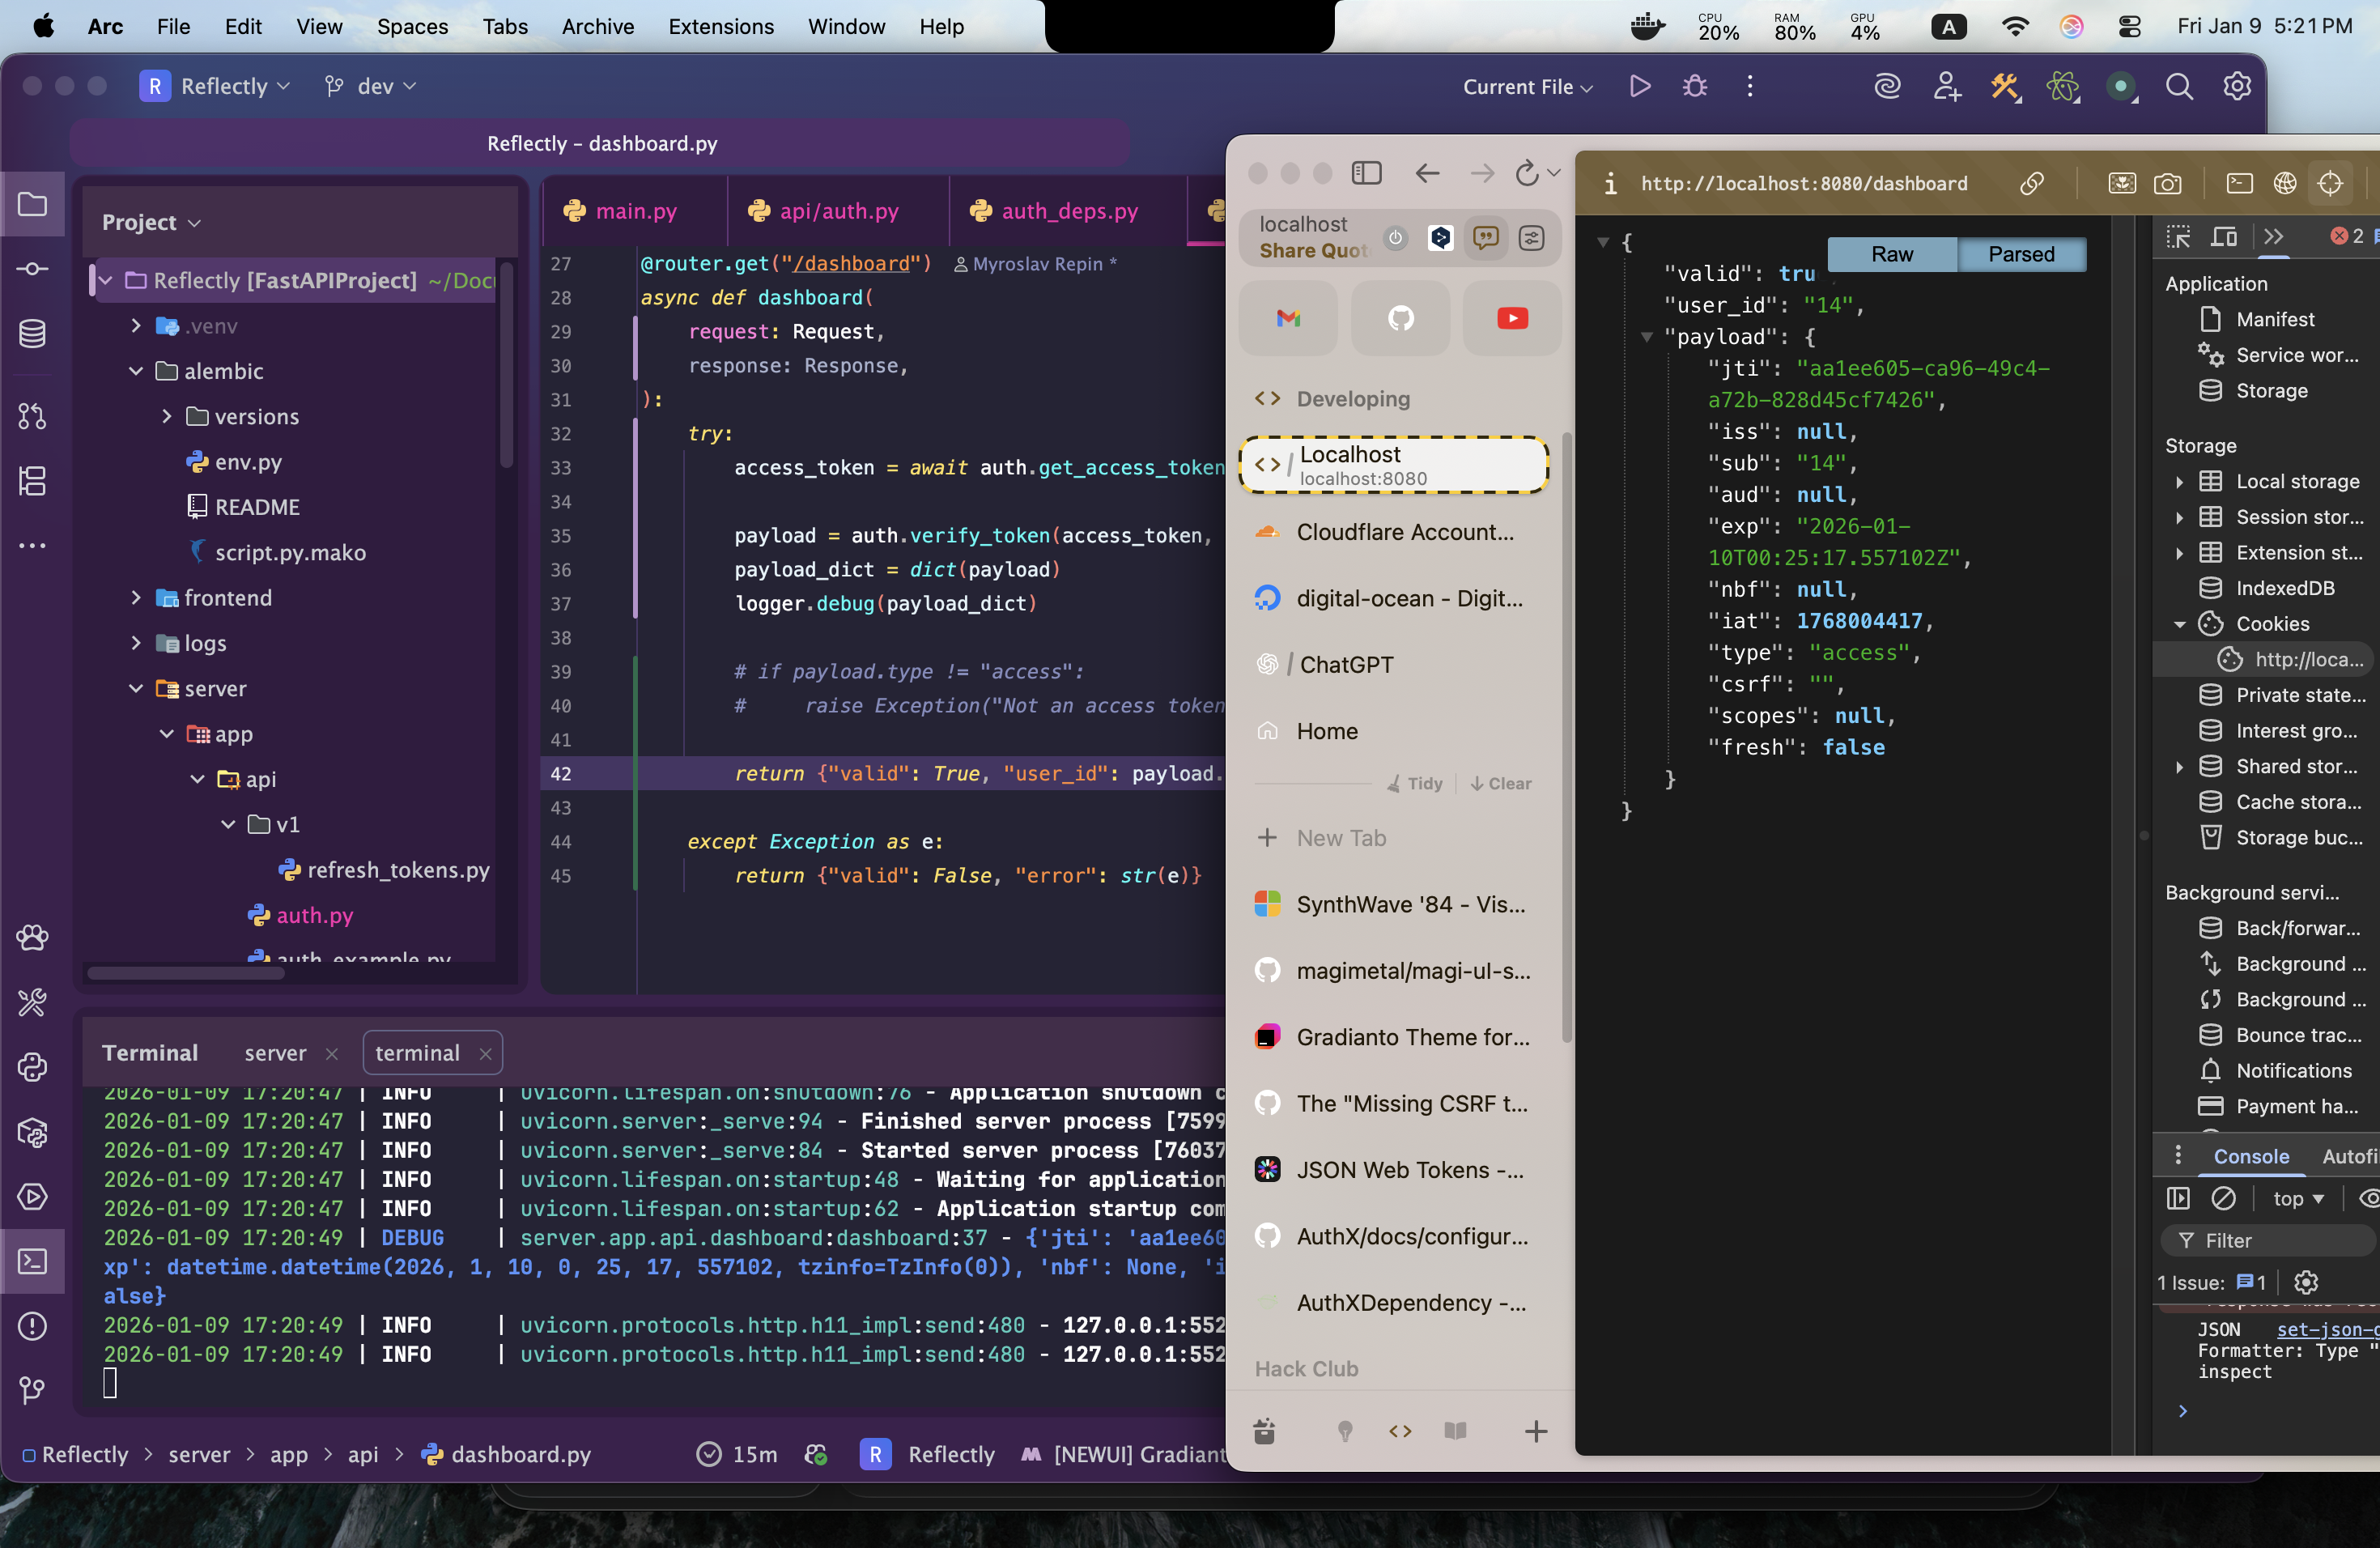Switch to api/auth.py editor tab
2380x1548 pixels.
pyautogui.click(x=837, y=211)
